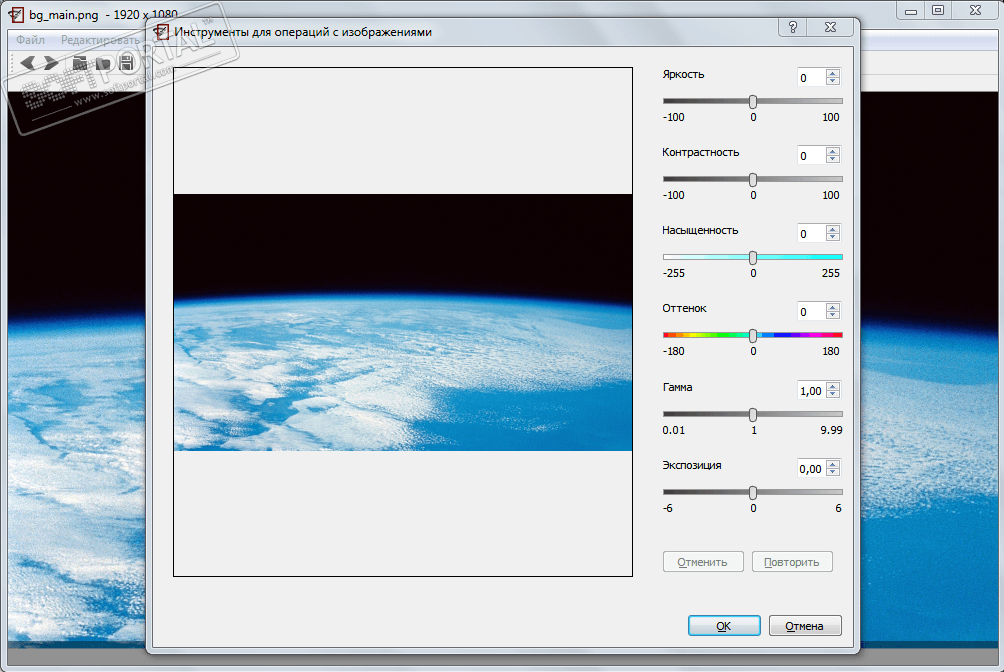
Task: Click the 9.99 gamma scale maximum label
Action: click(831, 430)
